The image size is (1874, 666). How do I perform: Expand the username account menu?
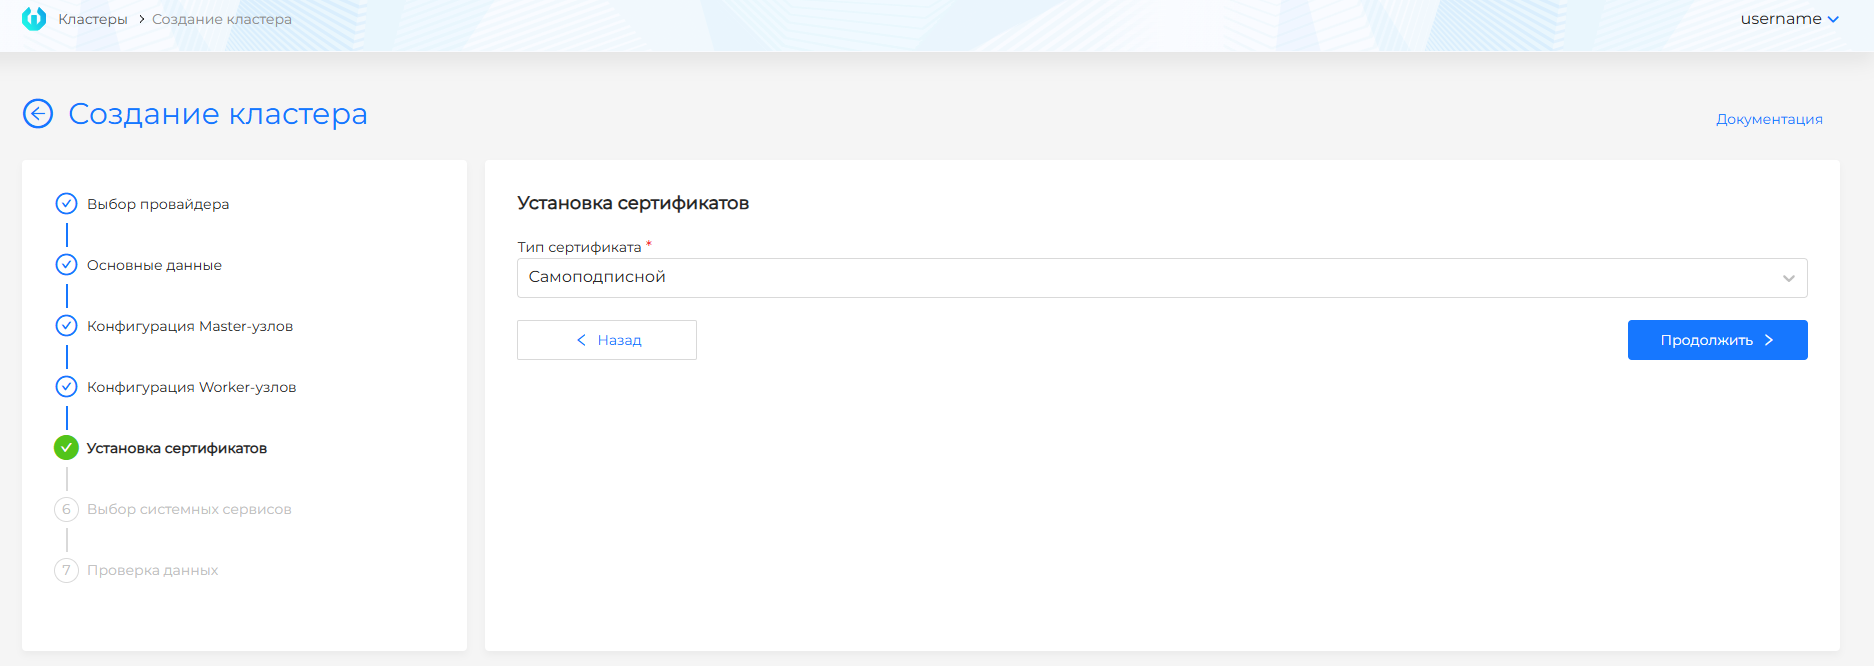1789,19
